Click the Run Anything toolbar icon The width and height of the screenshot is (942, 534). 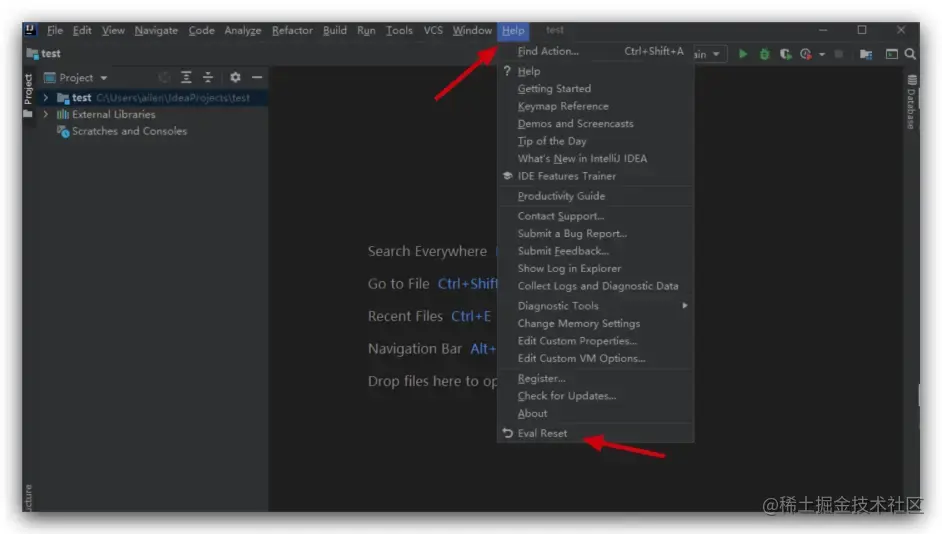click(892, 54)
